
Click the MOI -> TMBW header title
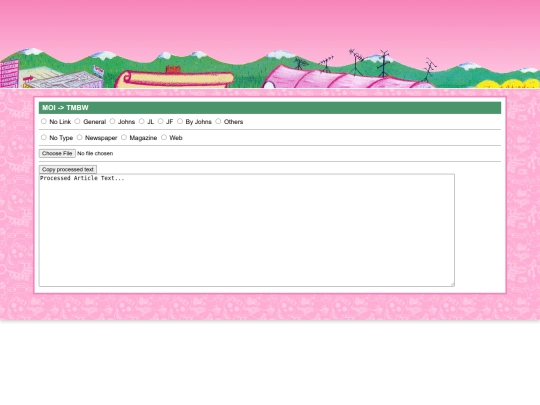coord(65,108)
